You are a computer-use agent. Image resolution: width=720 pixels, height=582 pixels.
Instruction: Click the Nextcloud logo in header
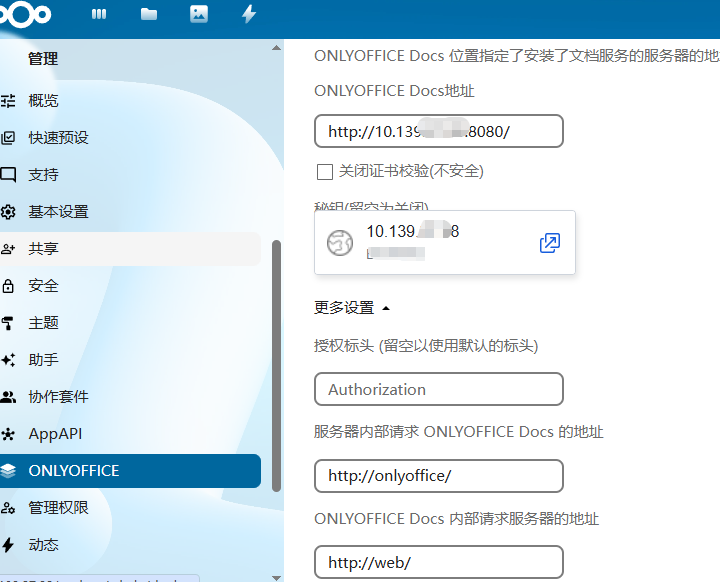(27, 15)
